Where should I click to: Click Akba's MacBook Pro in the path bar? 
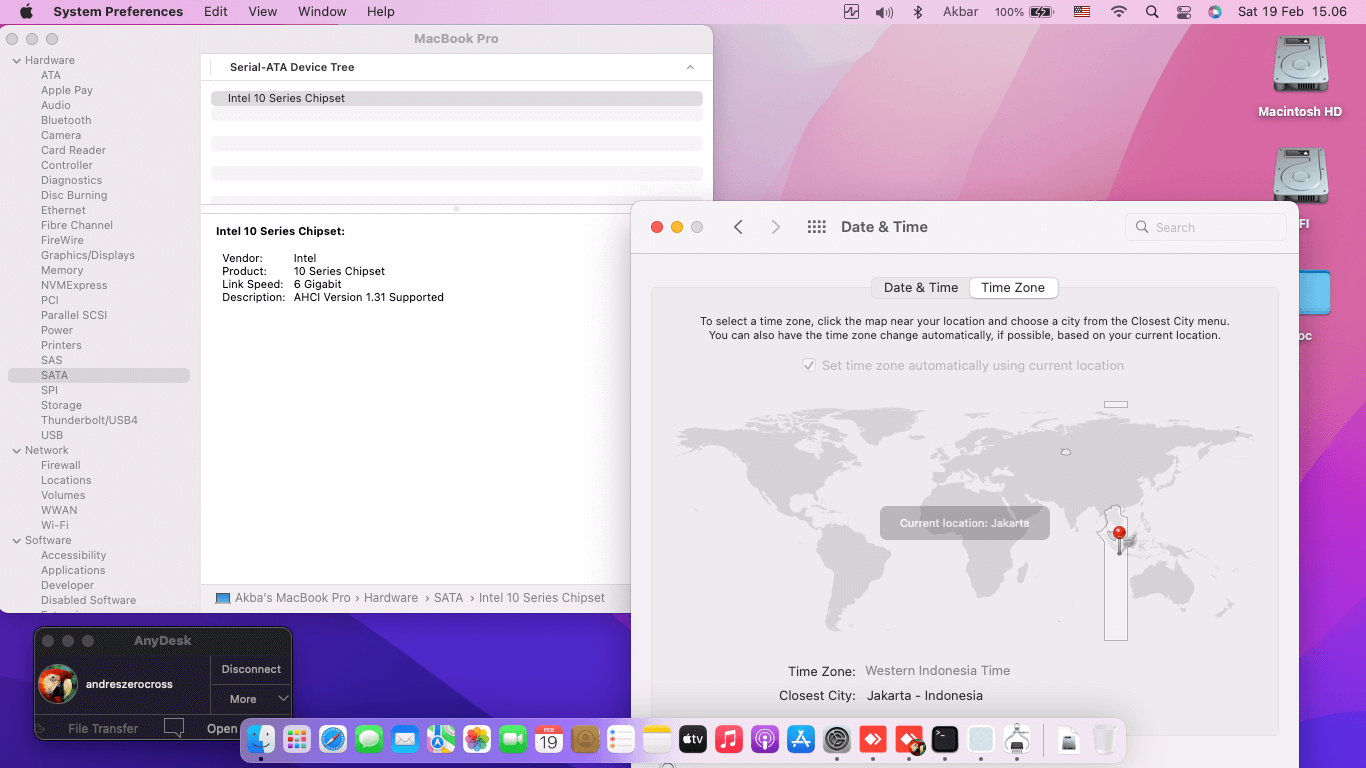(283, 598)
